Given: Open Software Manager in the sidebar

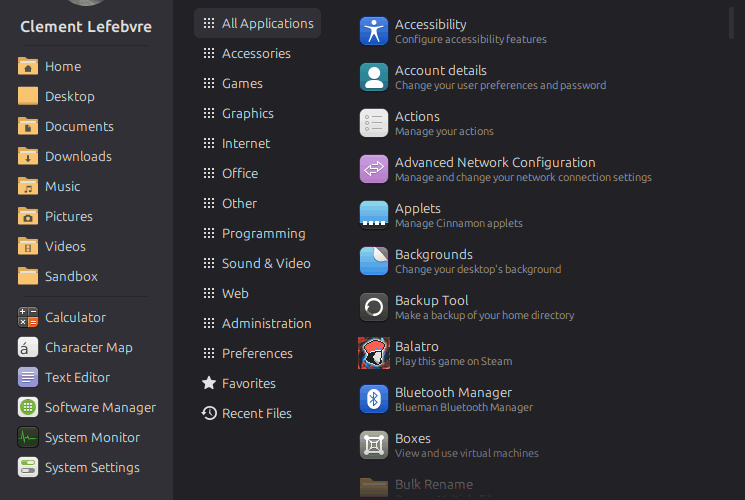Looking at the screenshot, I should click(100, 407).
